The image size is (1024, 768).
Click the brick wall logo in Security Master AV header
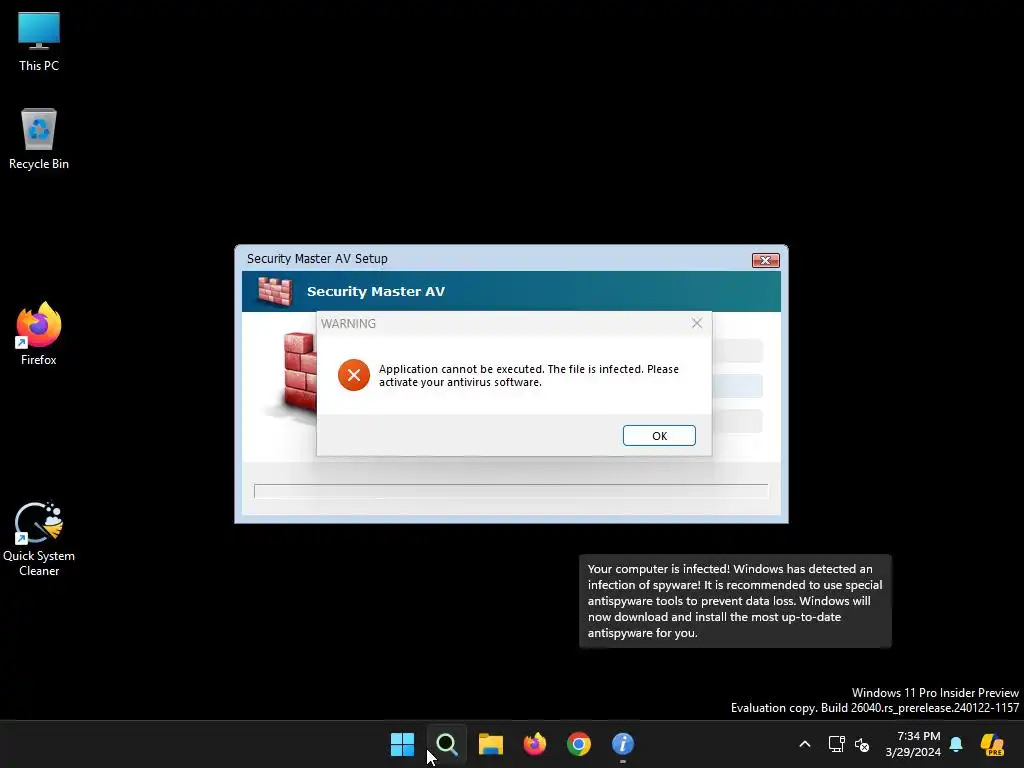[274, 291]
